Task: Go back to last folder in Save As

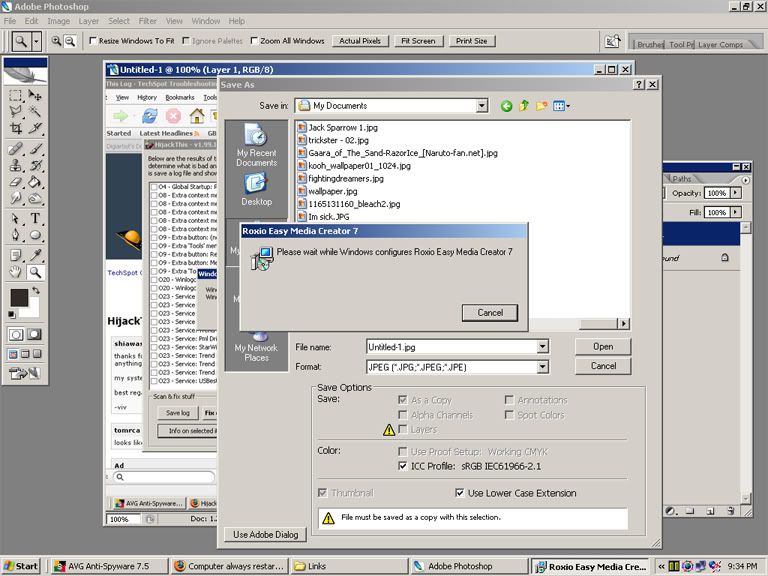Action: click(x=506, y=106)
